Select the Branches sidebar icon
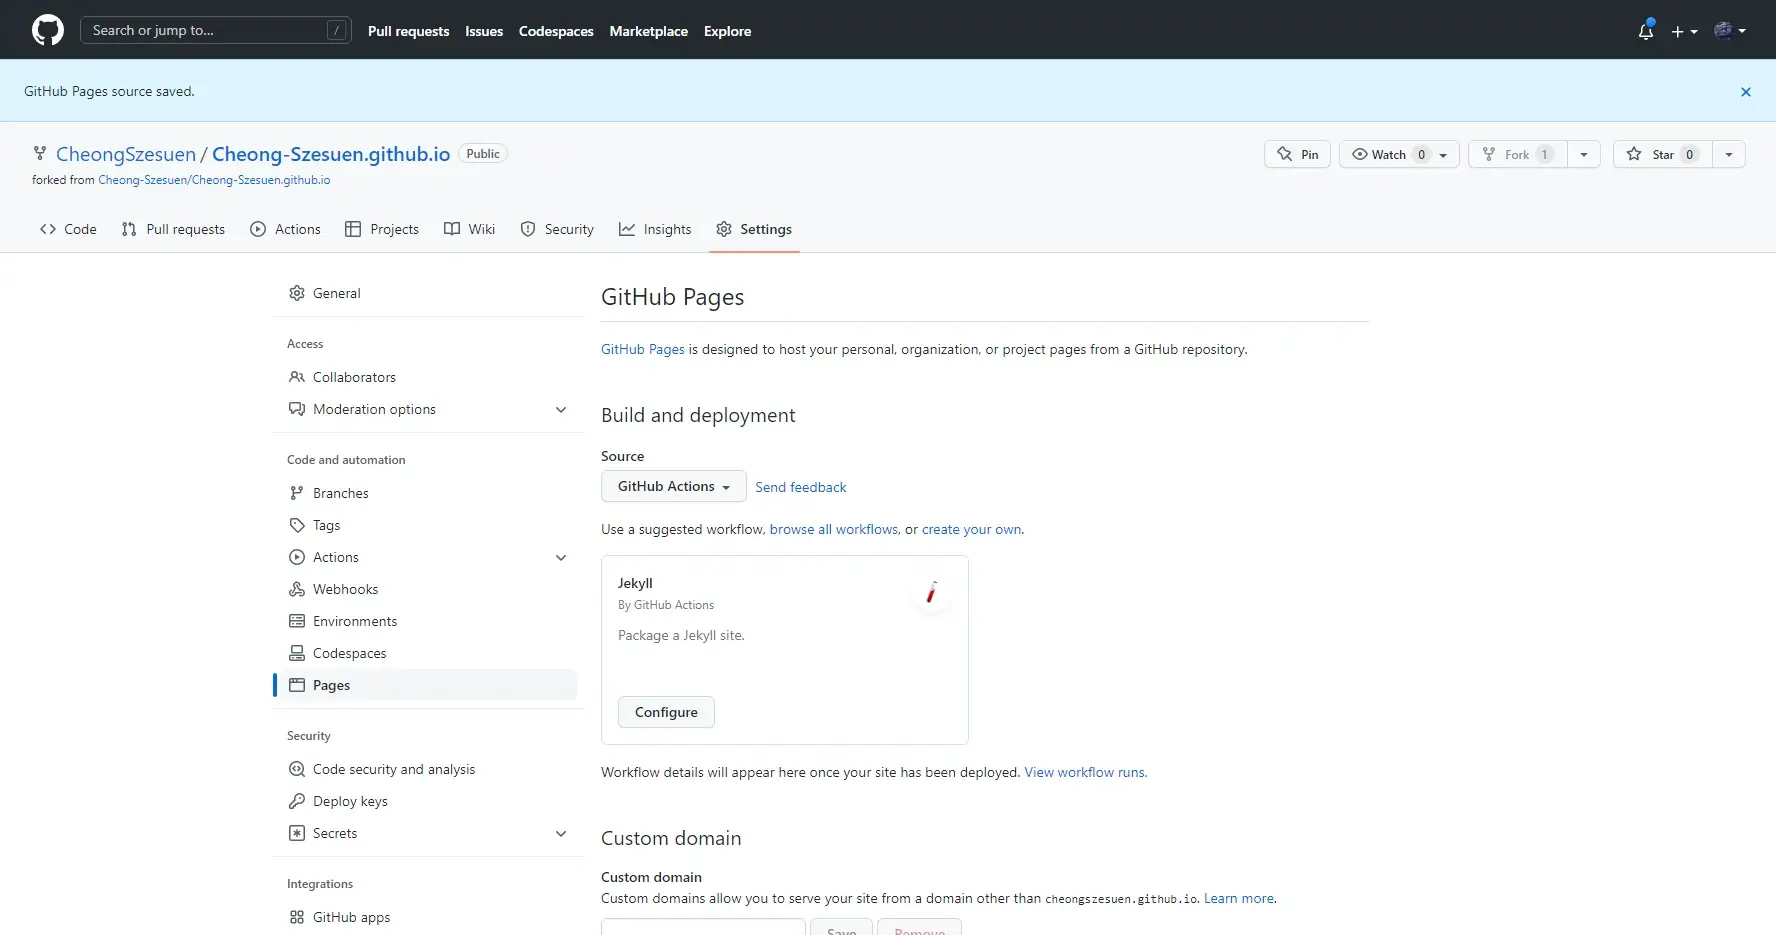 tap(296, 492)
